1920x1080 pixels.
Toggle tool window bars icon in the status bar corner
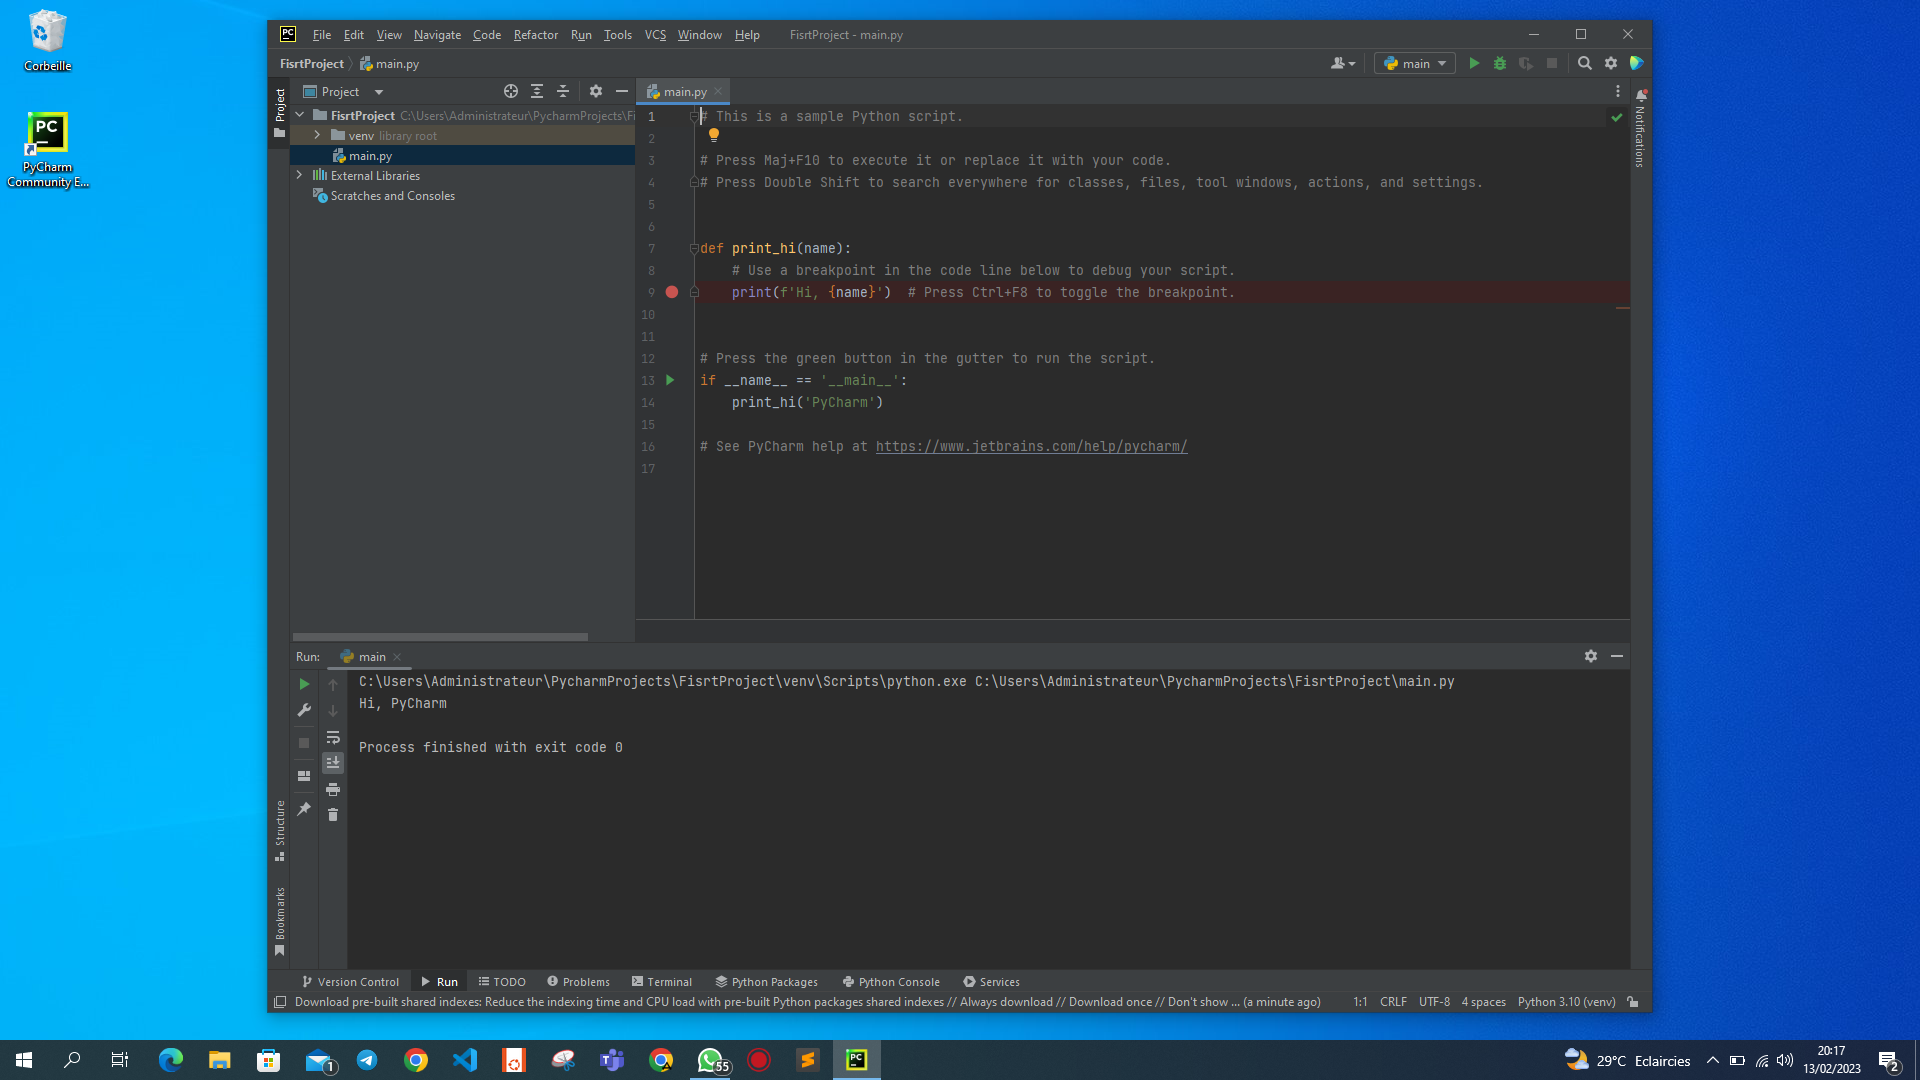(x=280, y=1002)
